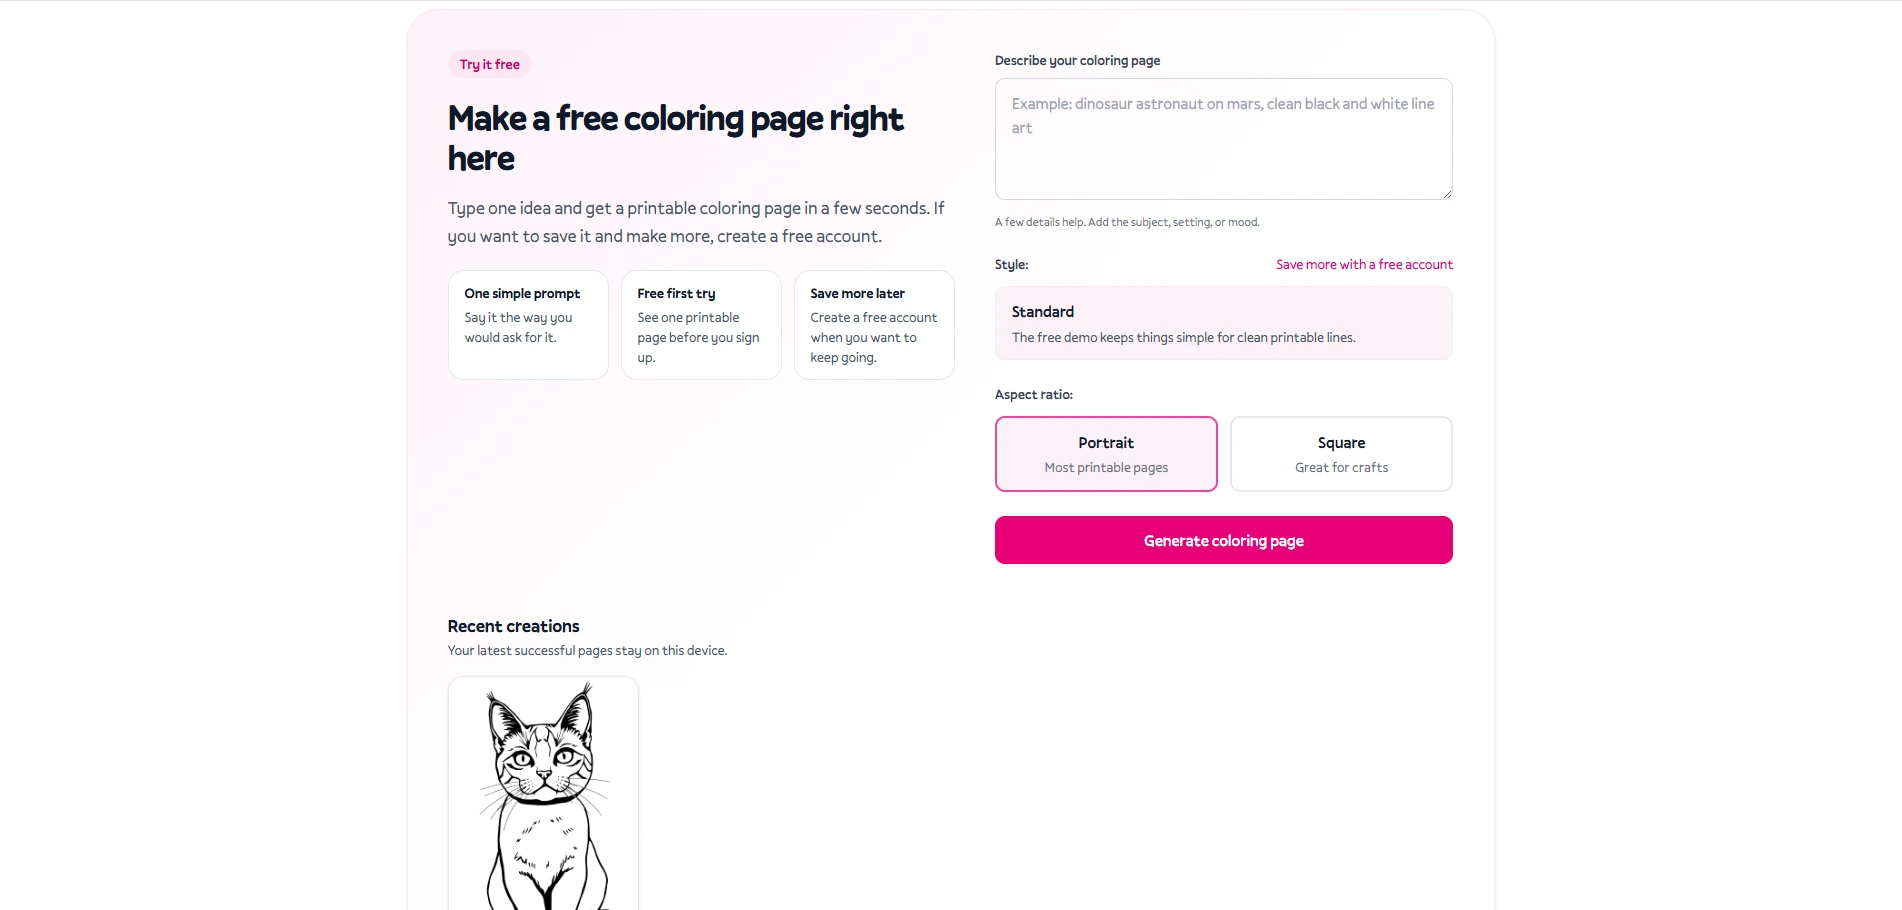The width and height of the screenshot is (1902, 910).
Task: Click the One simple prompt card
Action: coord(527,325)
